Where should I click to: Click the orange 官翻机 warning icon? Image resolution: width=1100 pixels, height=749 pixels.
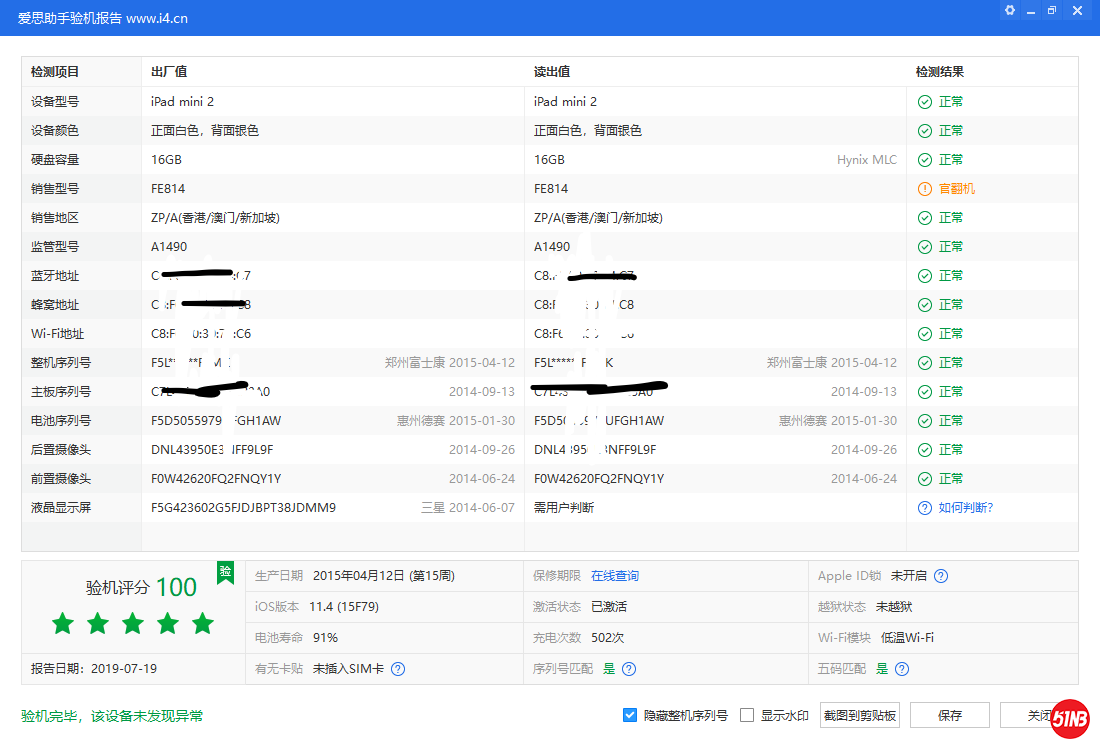point(924,188)
